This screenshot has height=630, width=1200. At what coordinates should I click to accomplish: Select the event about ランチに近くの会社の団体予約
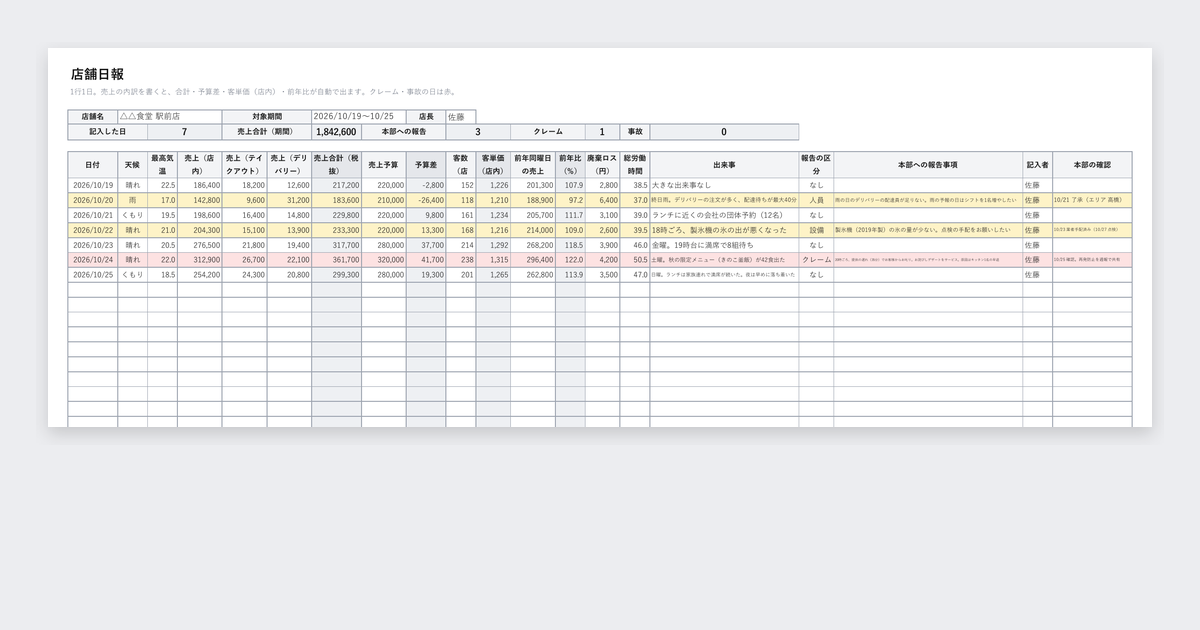point(725,215)
